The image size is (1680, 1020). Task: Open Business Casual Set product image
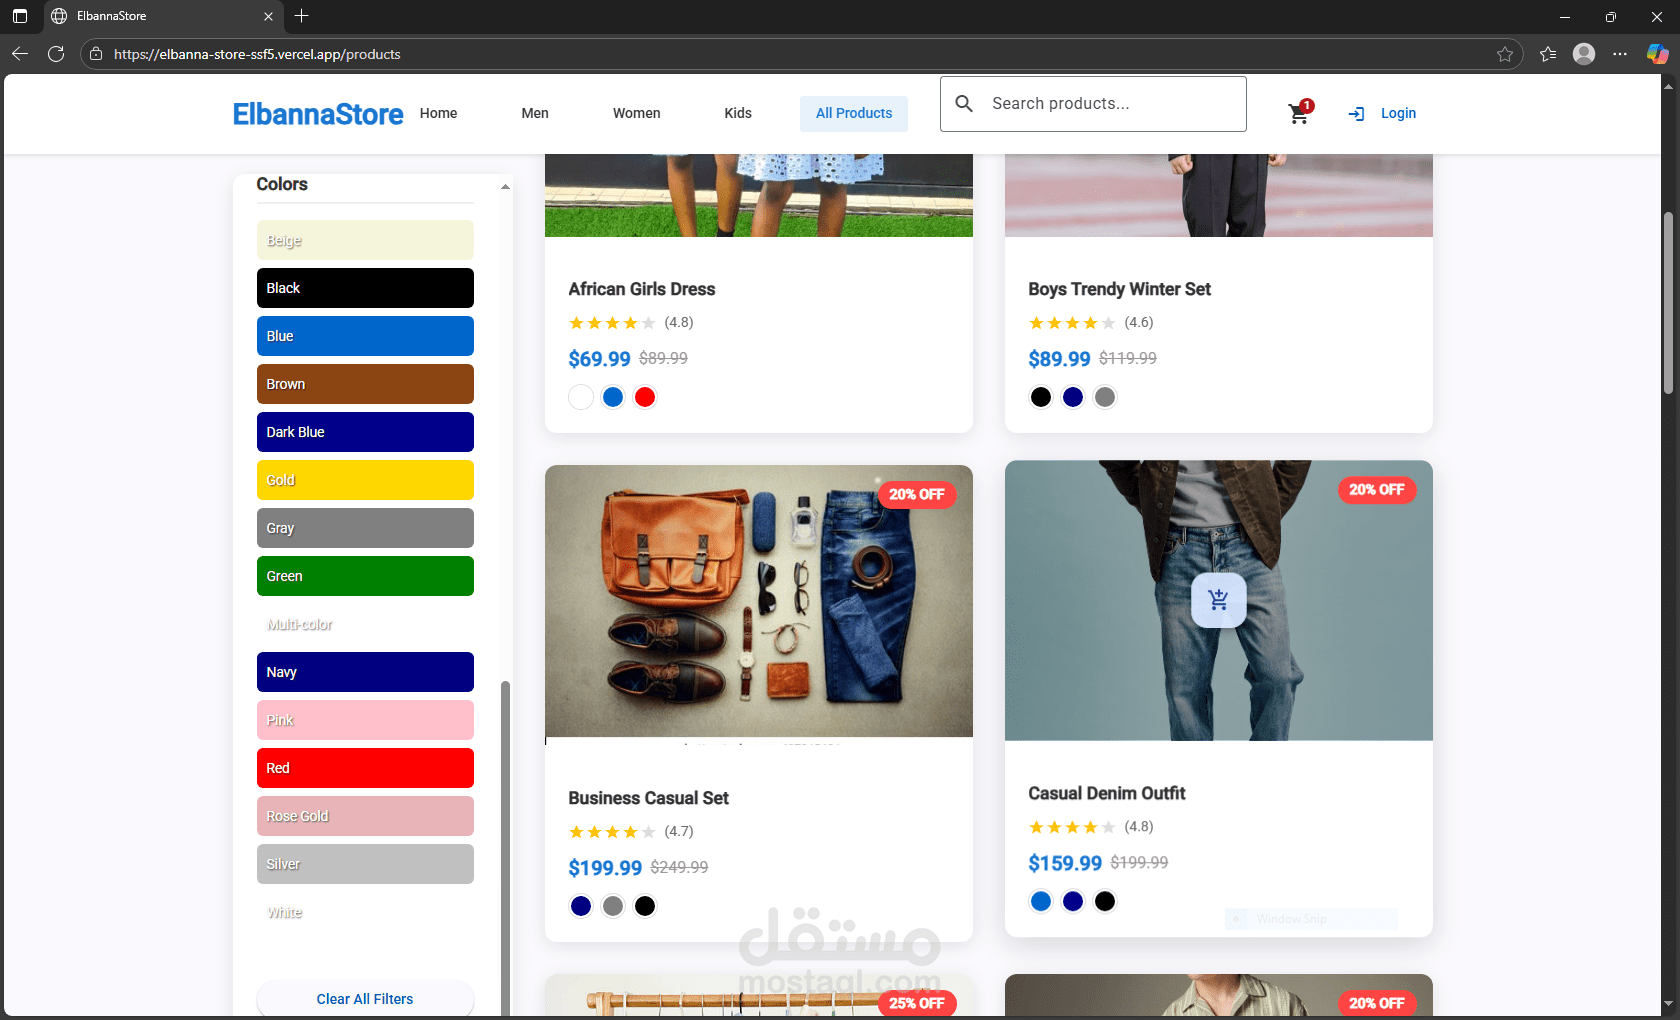point(759,605)
